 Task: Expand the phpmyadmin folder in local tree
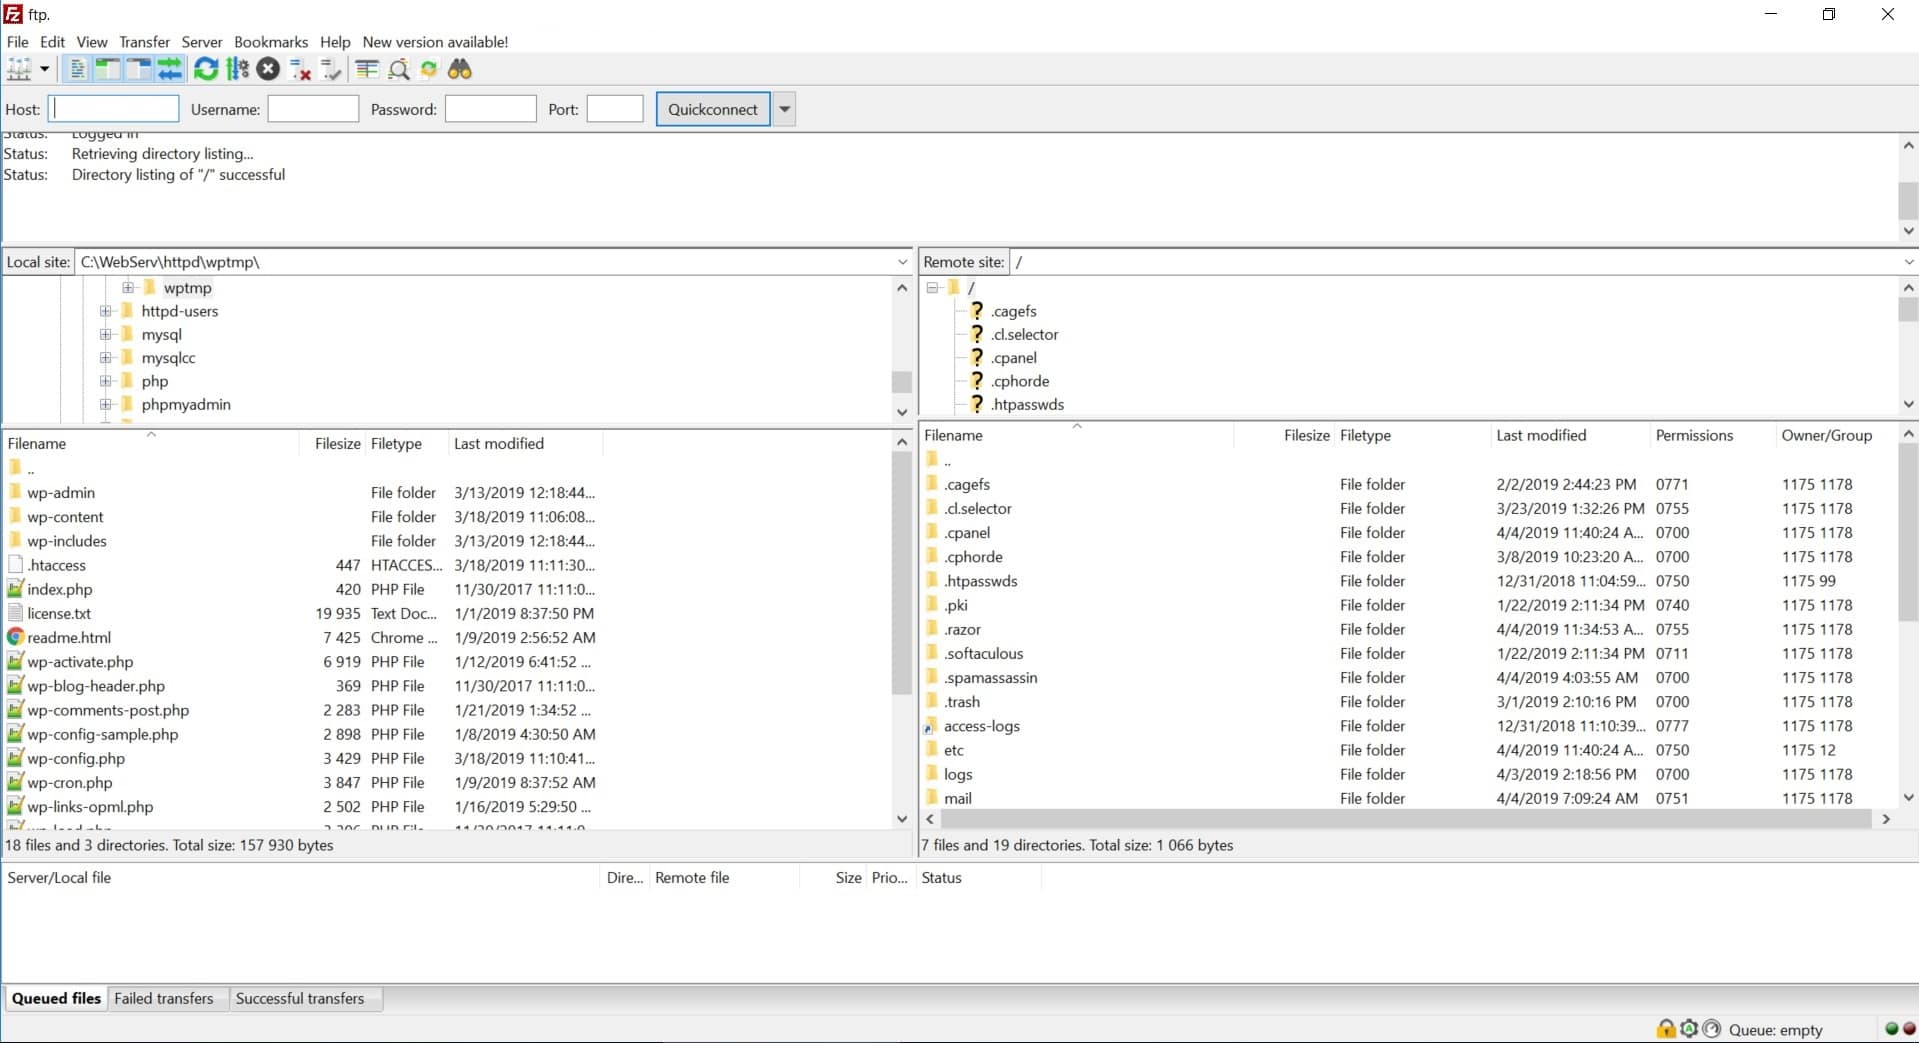click(x=106, y=404)
